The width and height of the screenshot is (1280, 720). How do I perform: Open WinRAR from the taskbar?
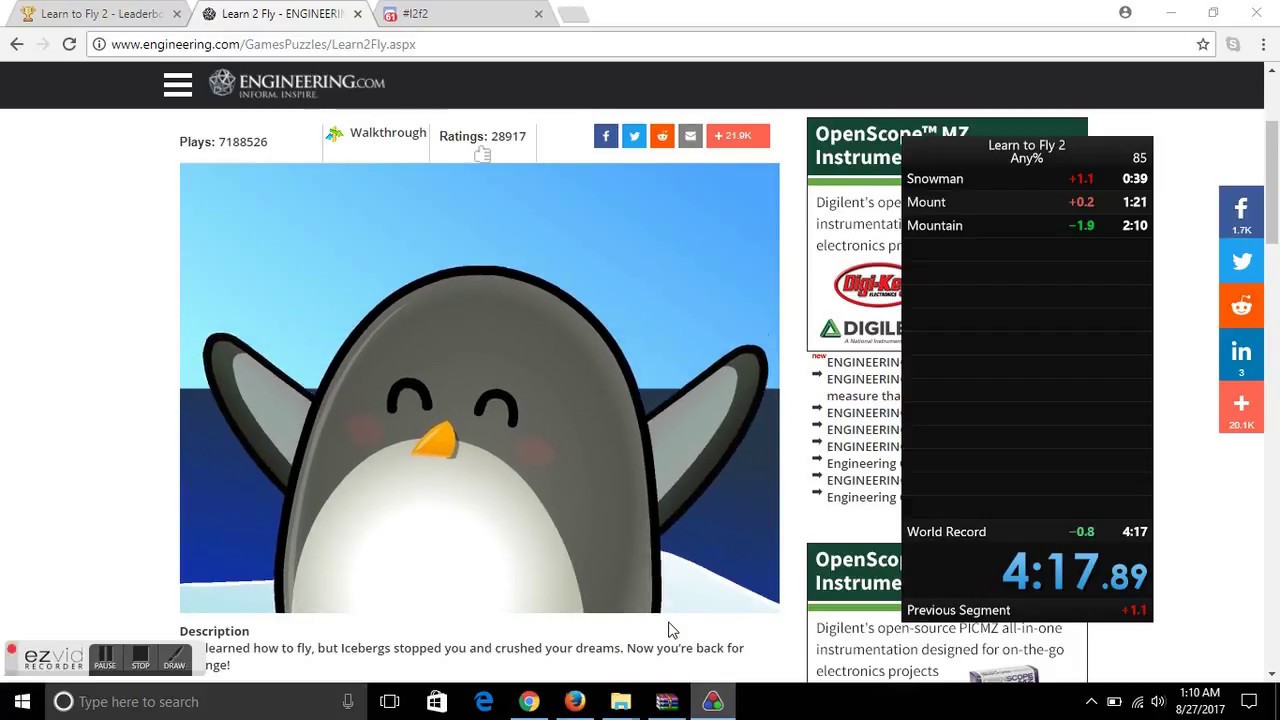coord(667,702)
